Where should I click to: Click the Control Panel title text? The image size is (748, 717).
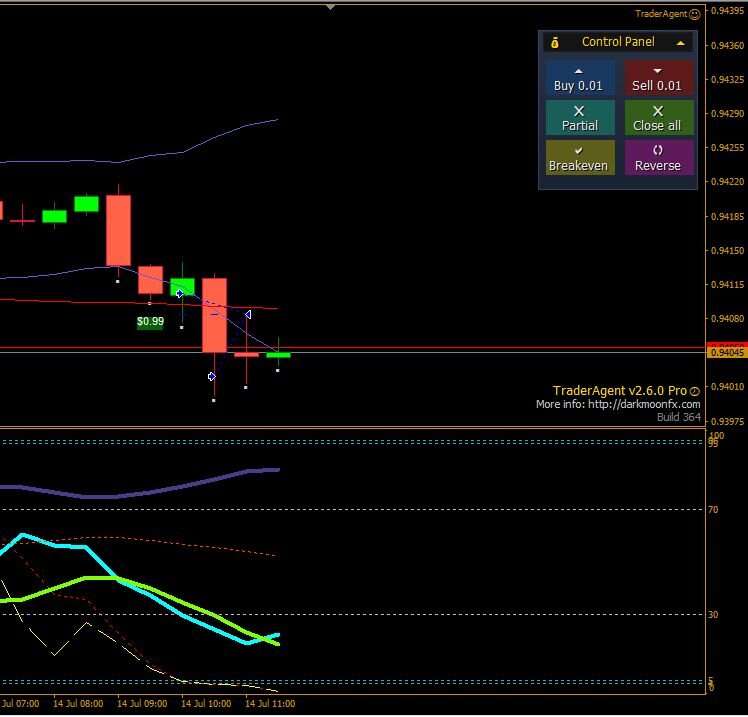[x=618, y=42]
